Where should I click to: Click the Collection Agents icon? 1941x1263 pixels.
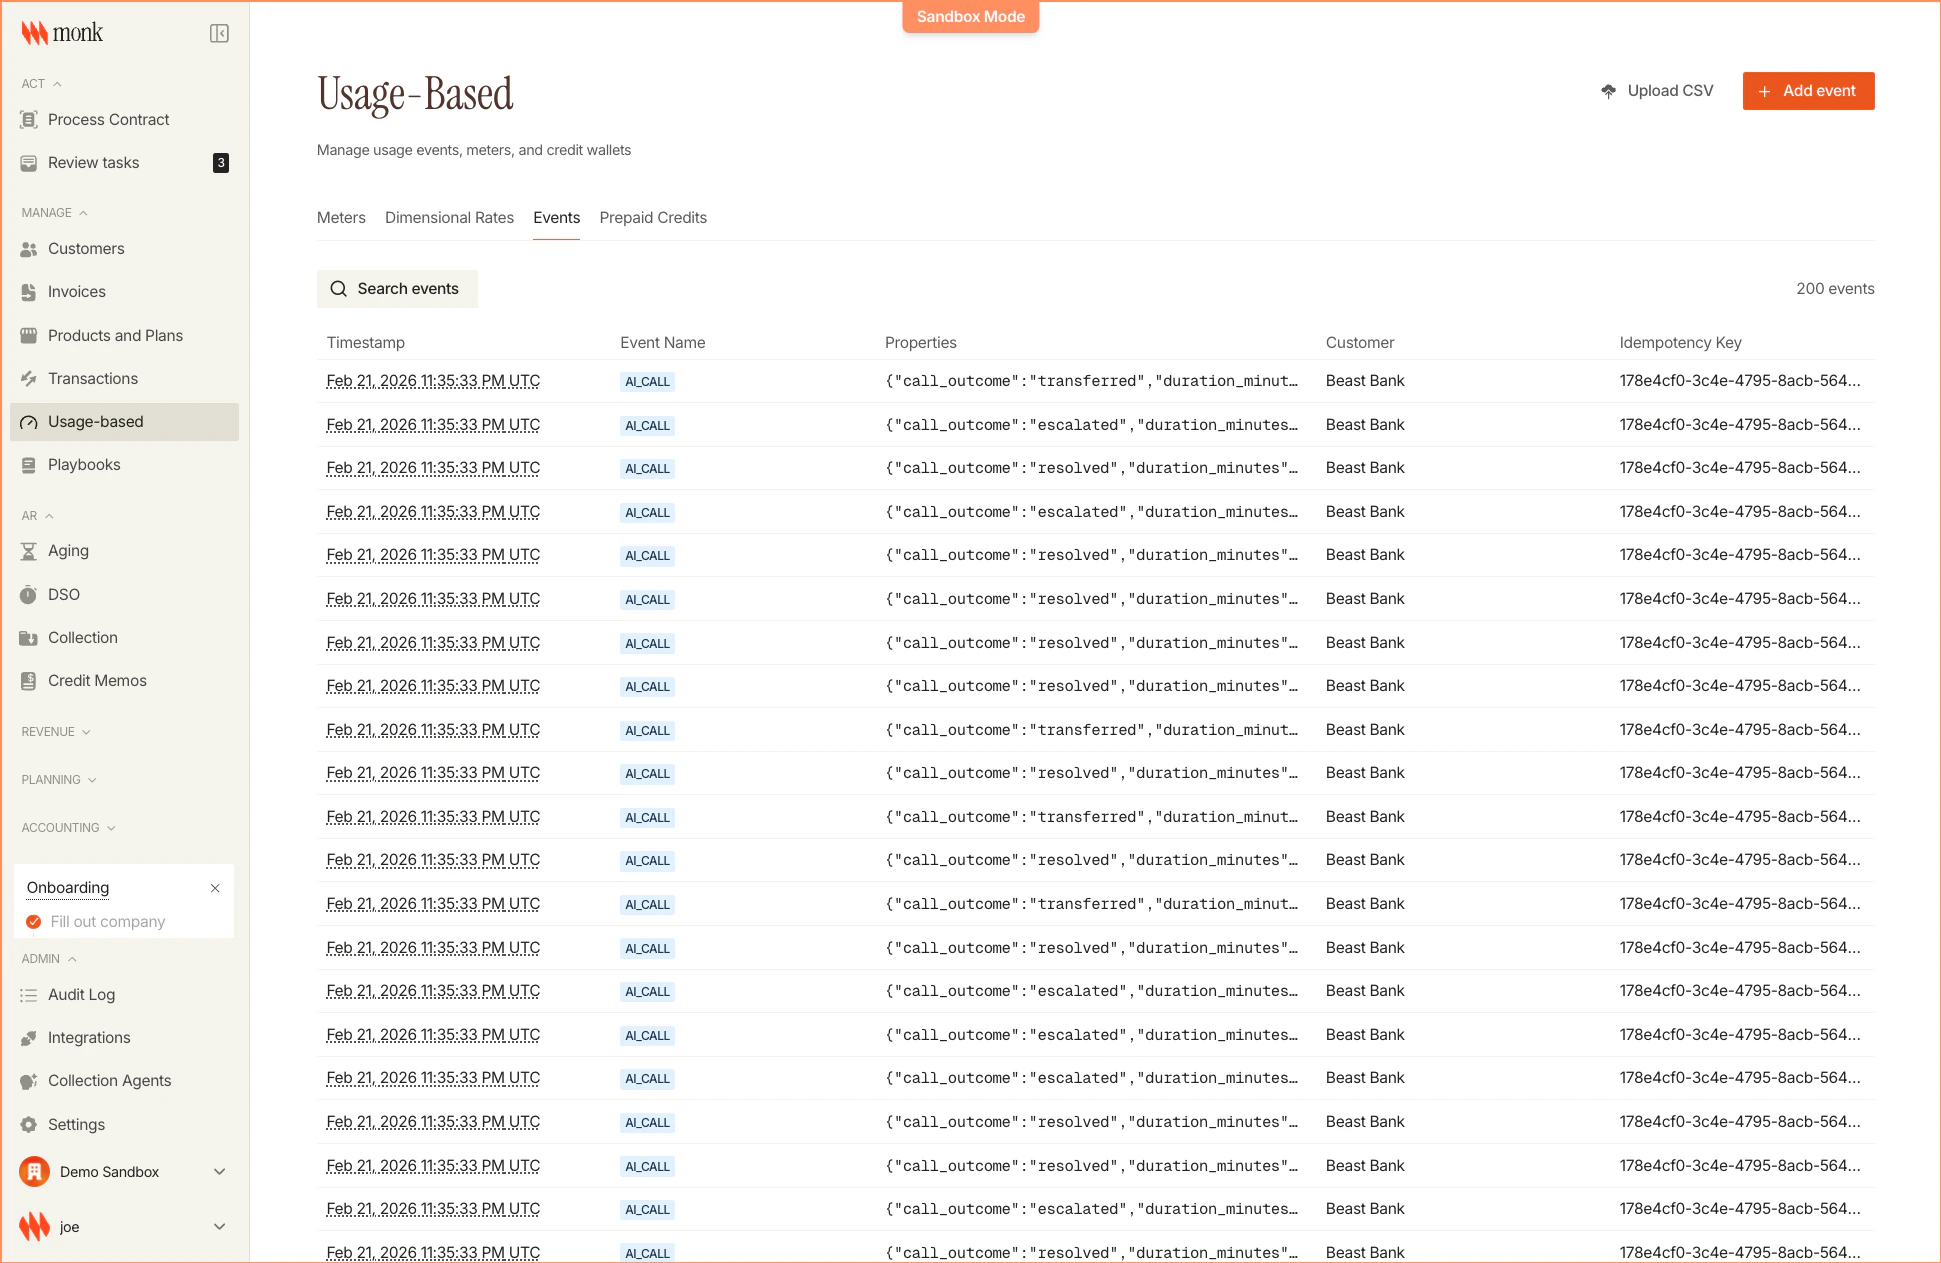pos(29,1081)
